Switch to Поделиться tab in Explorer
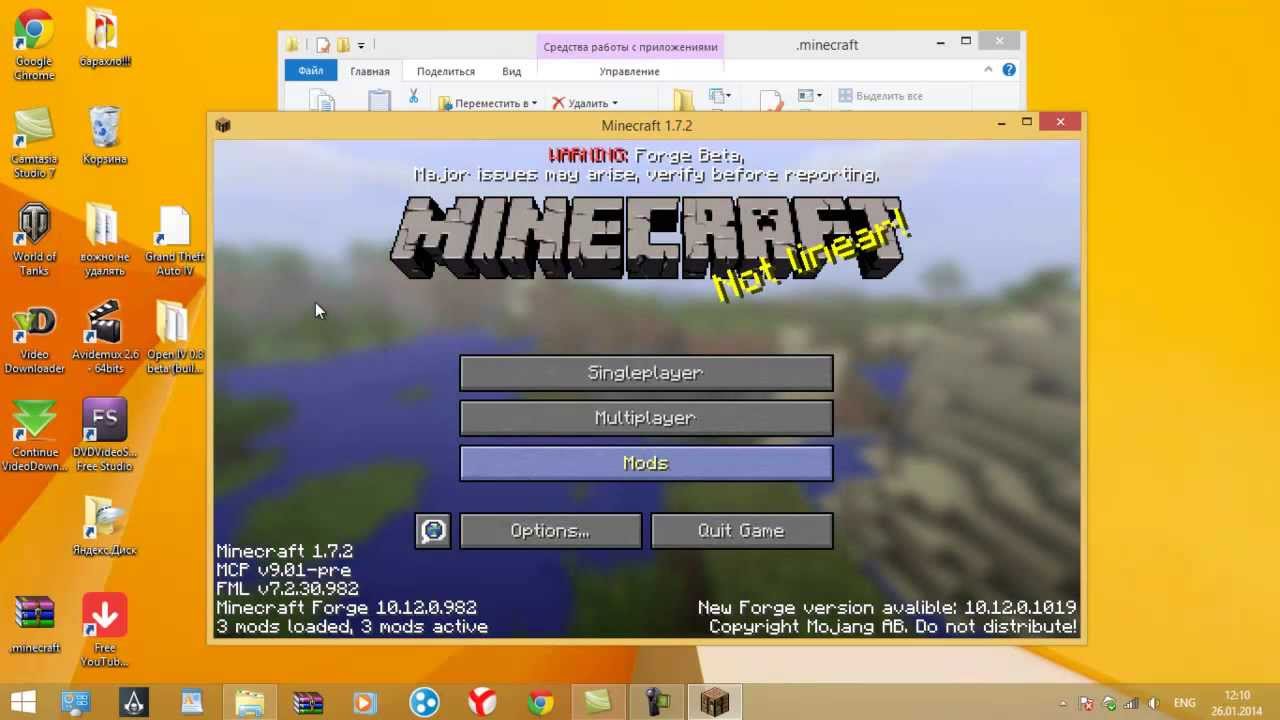 point(446,72)
